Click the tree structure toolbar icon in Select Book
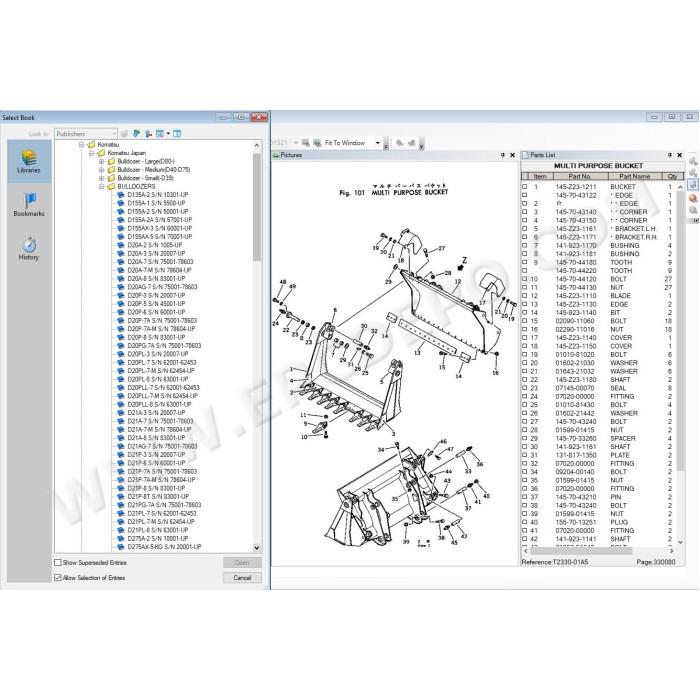Viewport: 700px width, 700px height. tap(148, 133)
